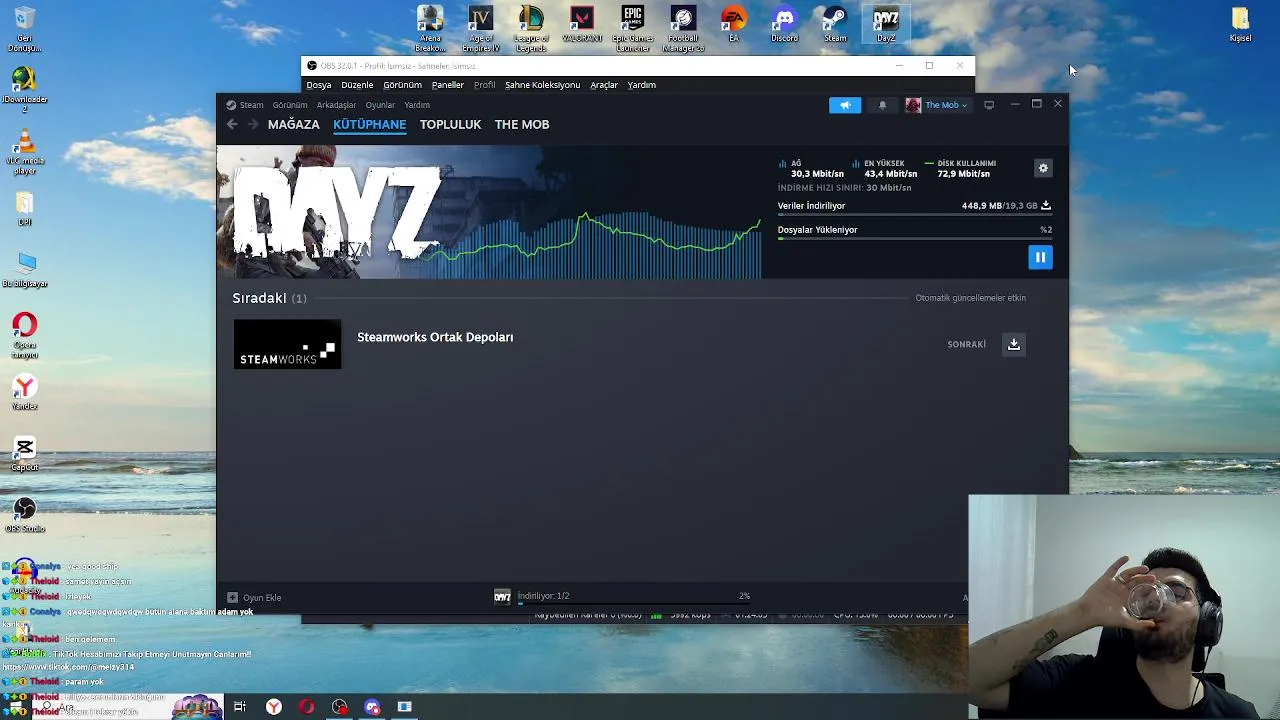Go forward with Steam's right arrow
Image resolution: width=1280 pixels, height=720 pixels.
click(x=253, y=124)
